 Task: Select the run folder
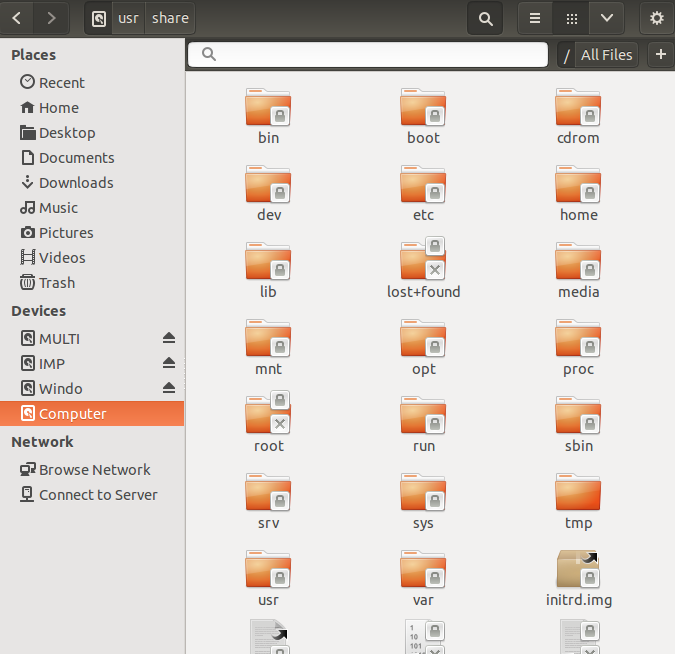423,425
